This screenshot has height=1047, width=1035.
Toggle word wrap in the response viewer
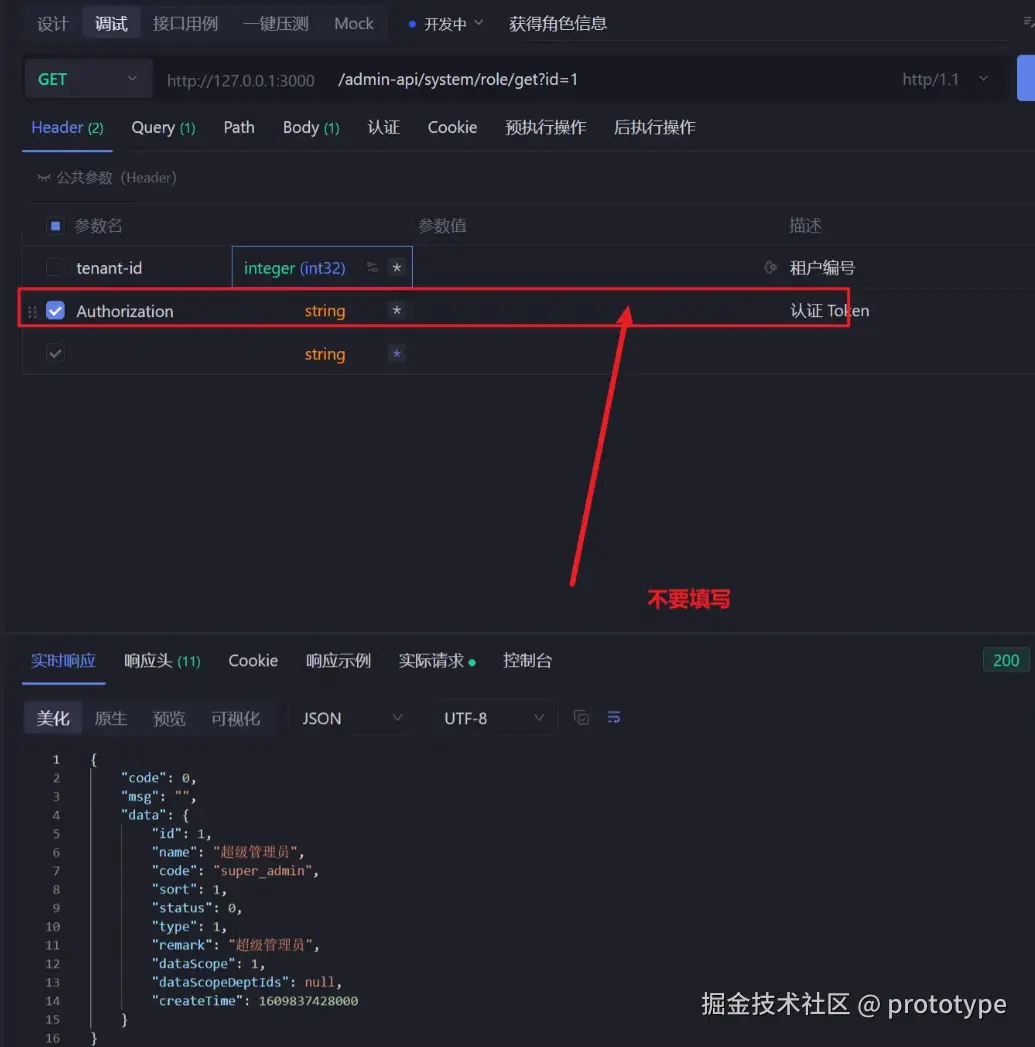point(613,717)
